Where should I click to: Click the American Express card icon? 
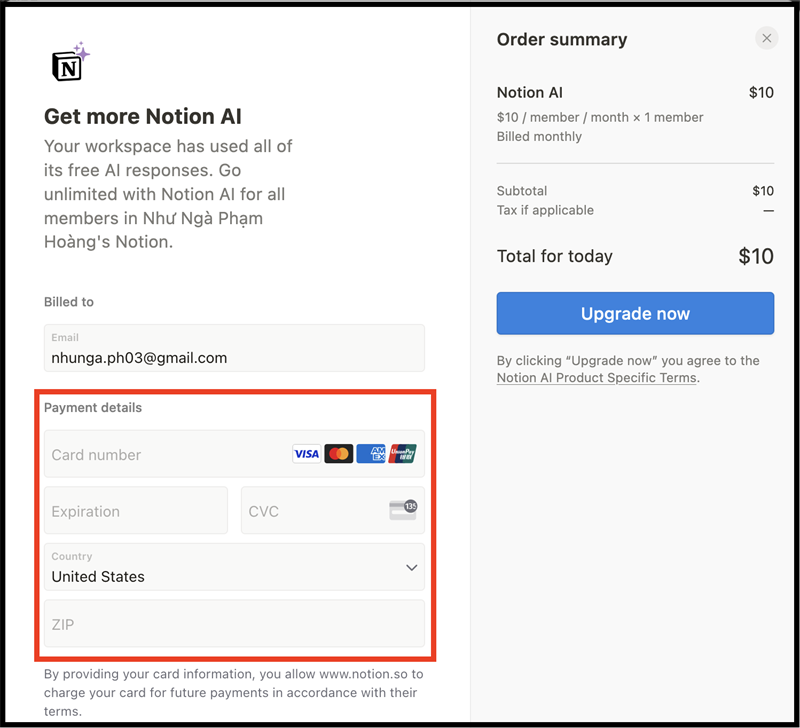[x=371, y=454]
